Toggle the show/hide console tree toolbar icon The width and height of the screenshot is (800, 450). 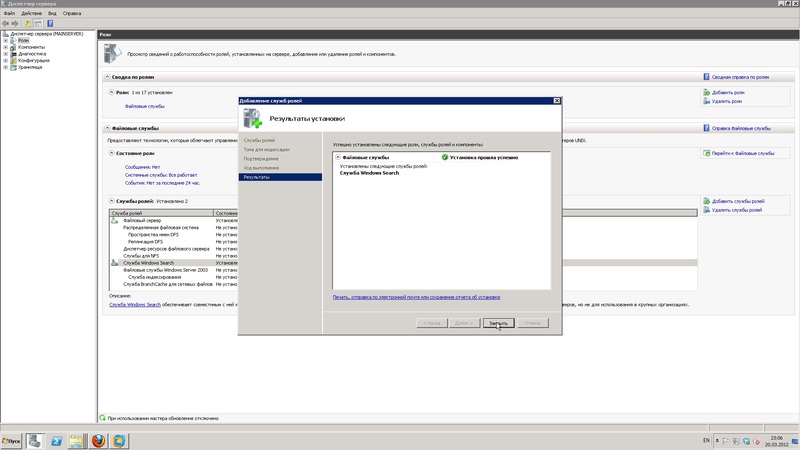38,23
